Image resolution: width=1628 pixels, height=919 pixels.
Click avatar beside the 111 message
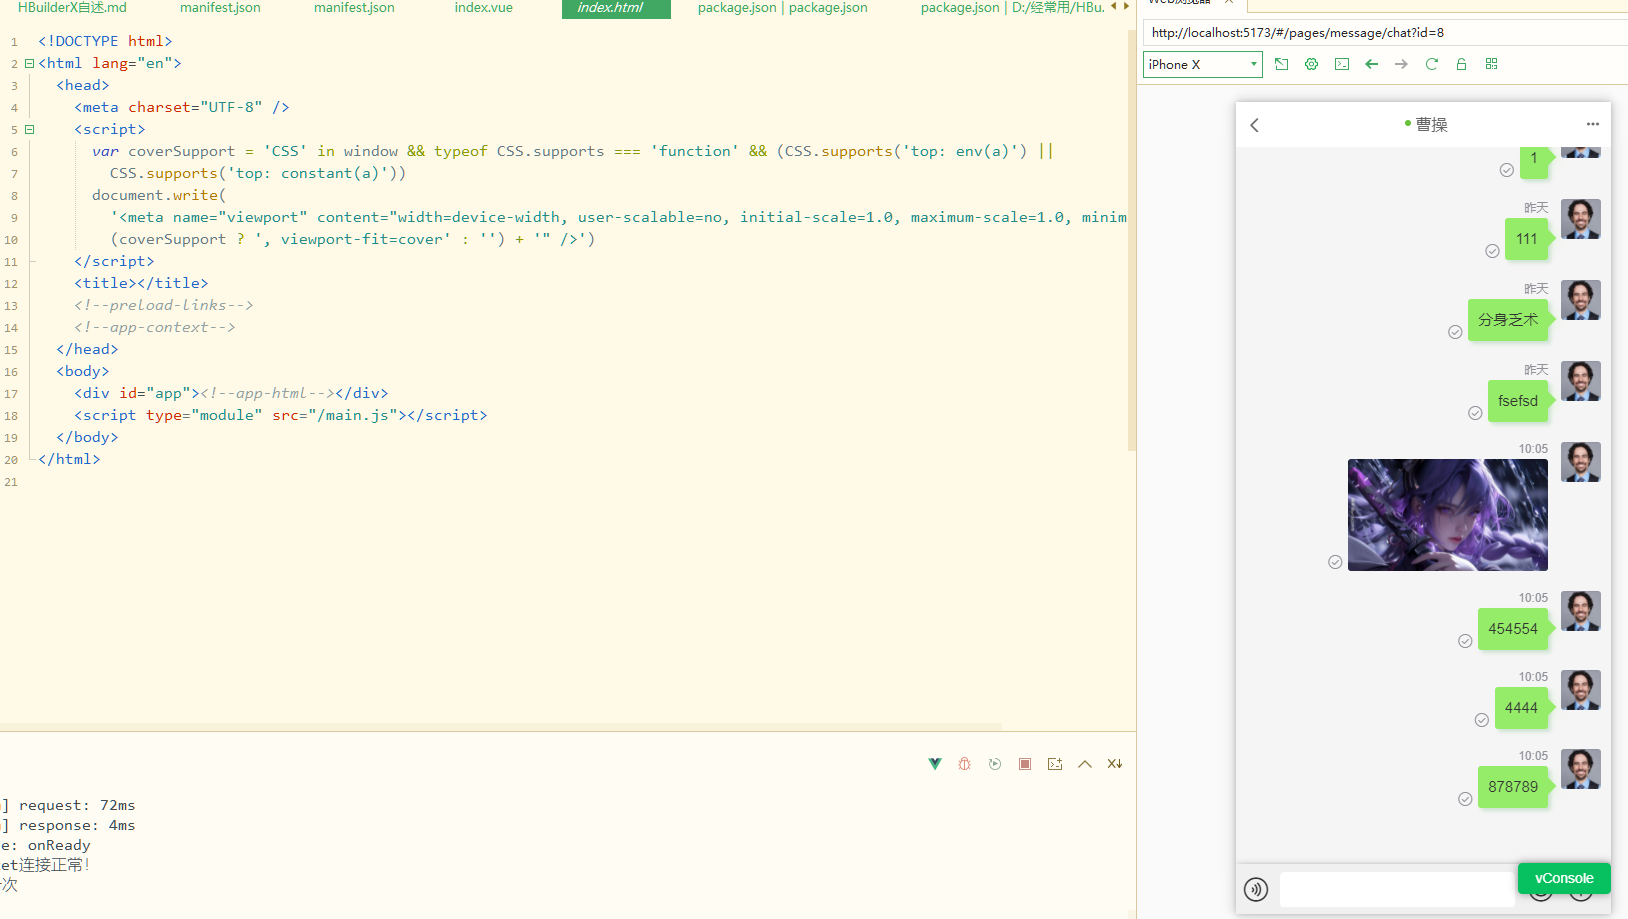1580,219
